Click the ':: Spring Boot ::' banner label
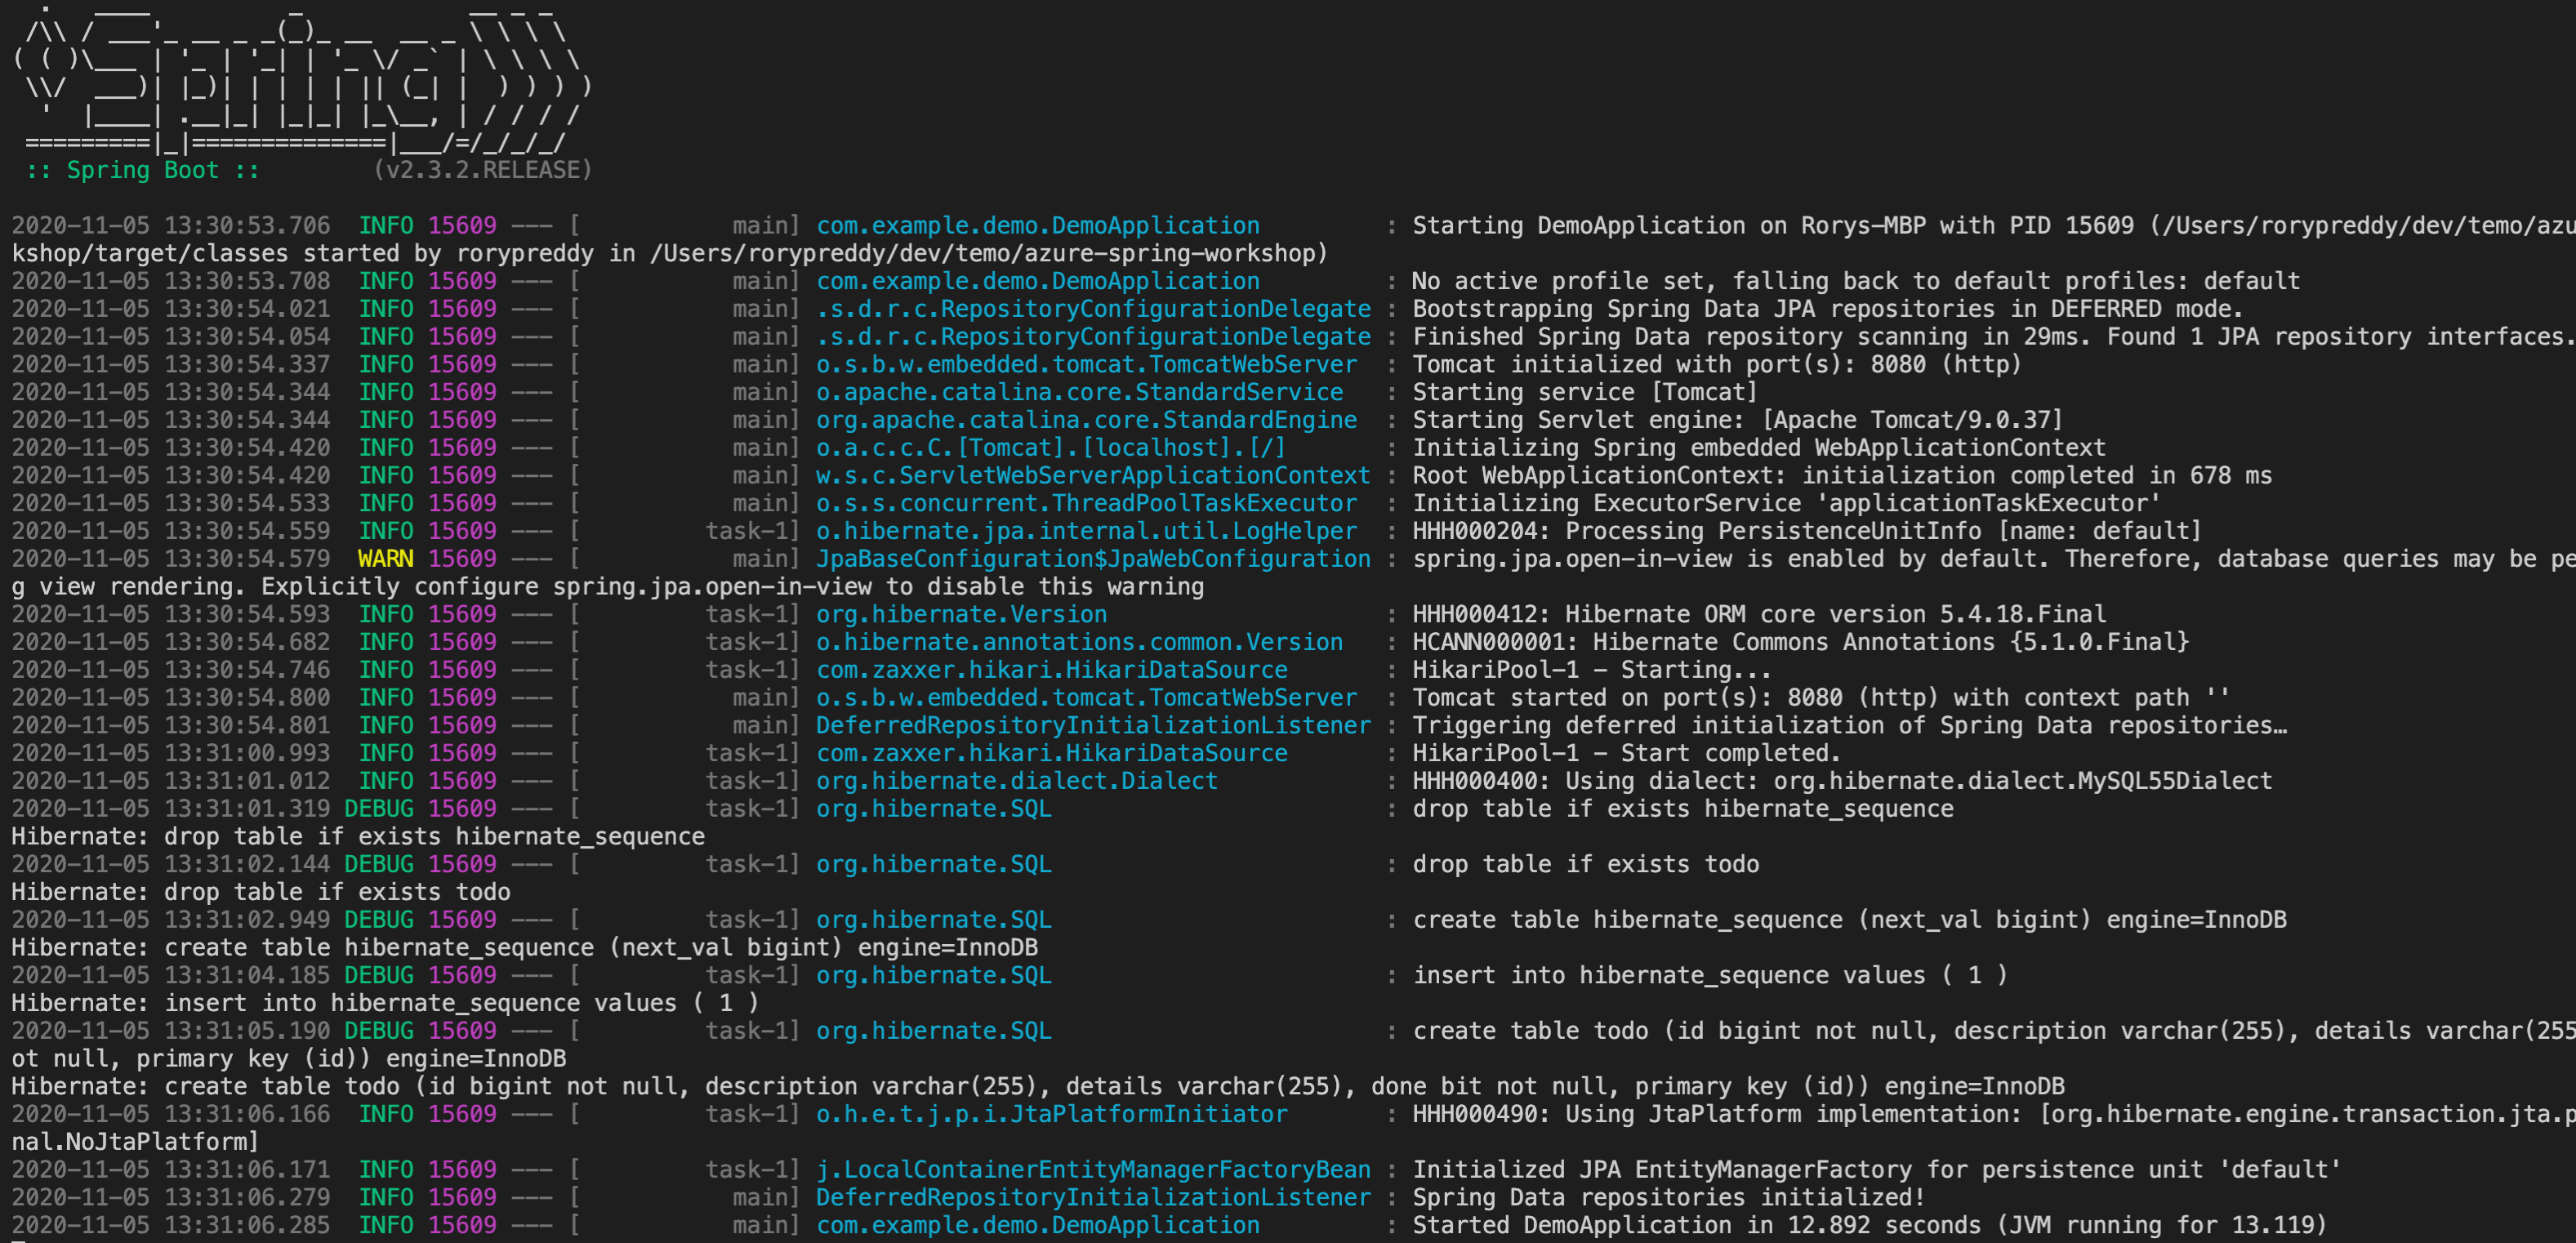The image size is (2576, 1243). (x=142, y=170)
